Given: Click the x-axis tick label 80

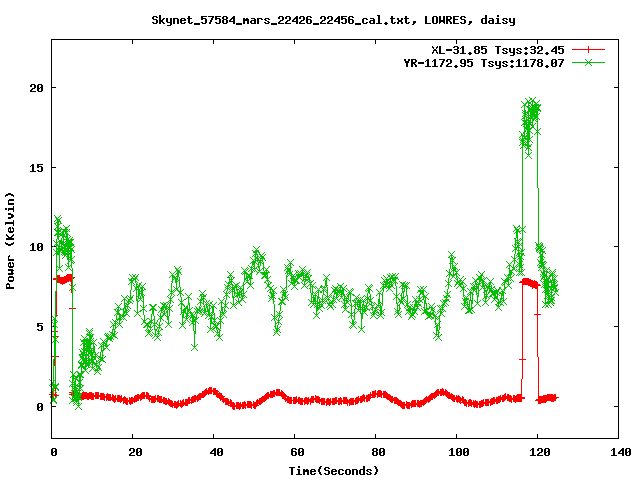Looking at the screenshot, I should click(x=378, y=452).
